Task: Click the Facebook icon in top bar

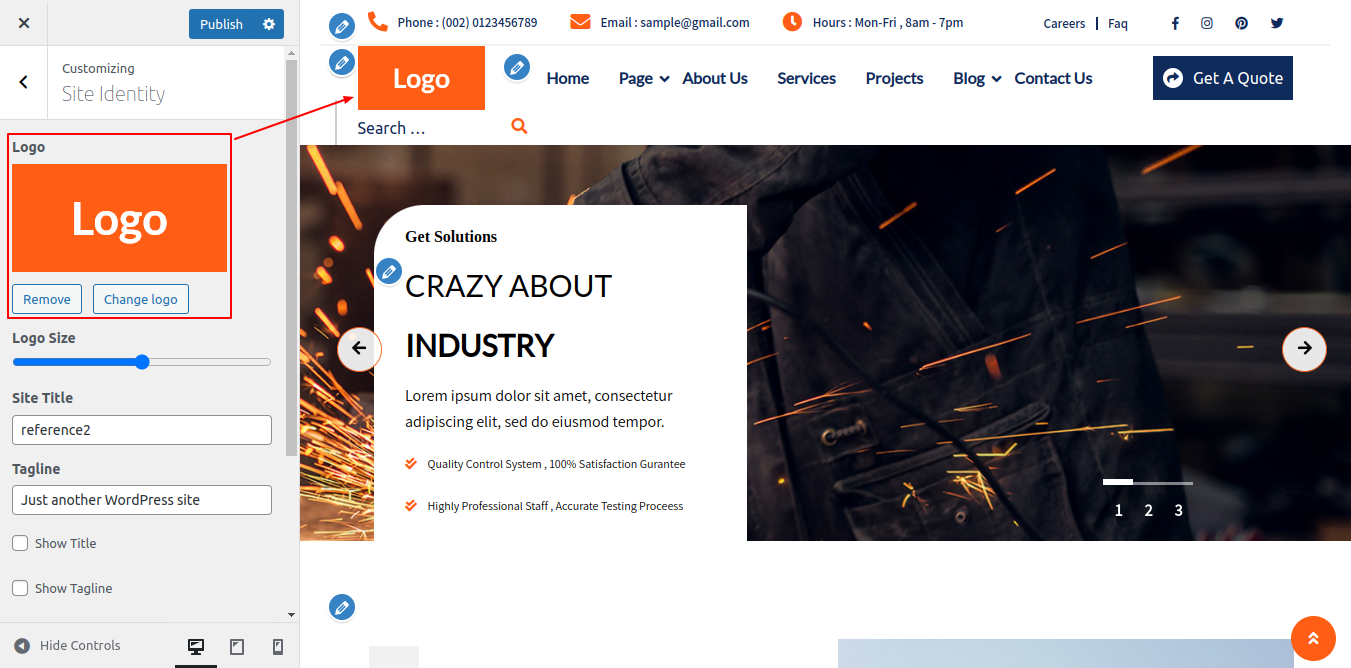Action: click(x=1175, y=23)
